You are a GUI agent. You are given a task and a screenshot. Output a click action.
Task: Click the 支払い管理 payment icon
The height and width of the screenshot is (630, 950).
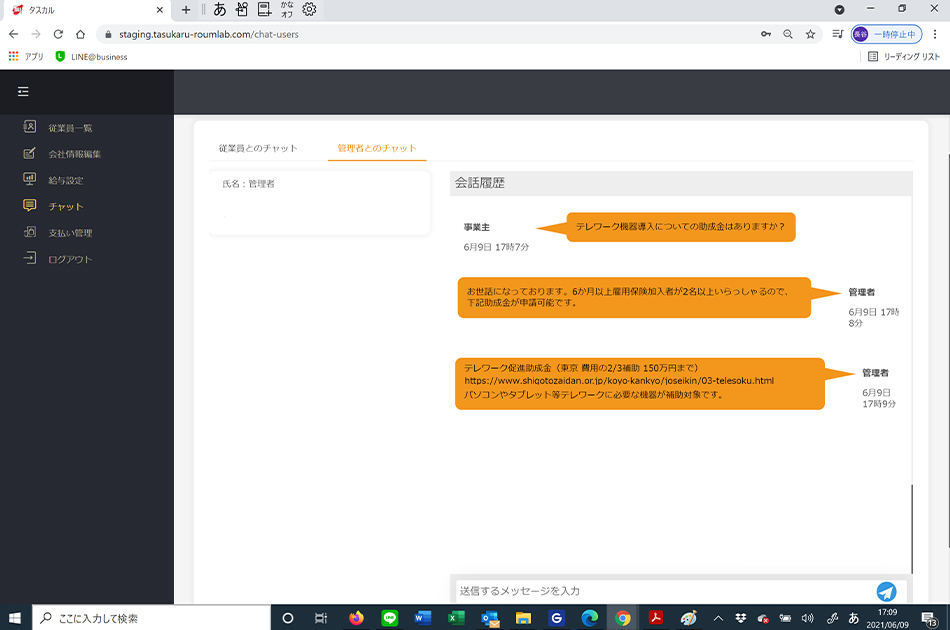(30, 231)
